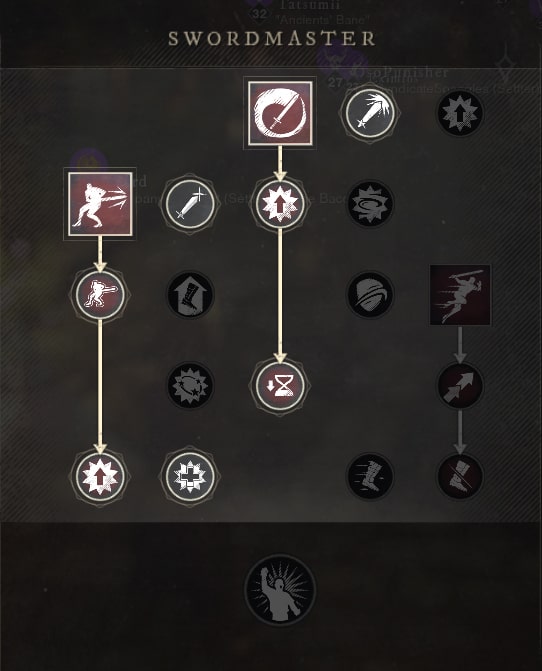Image resolution: width=542 pixels, height=671 pixels.
Task: Select the punching figure upgrade below Upheaval
Action: (100, 295)
